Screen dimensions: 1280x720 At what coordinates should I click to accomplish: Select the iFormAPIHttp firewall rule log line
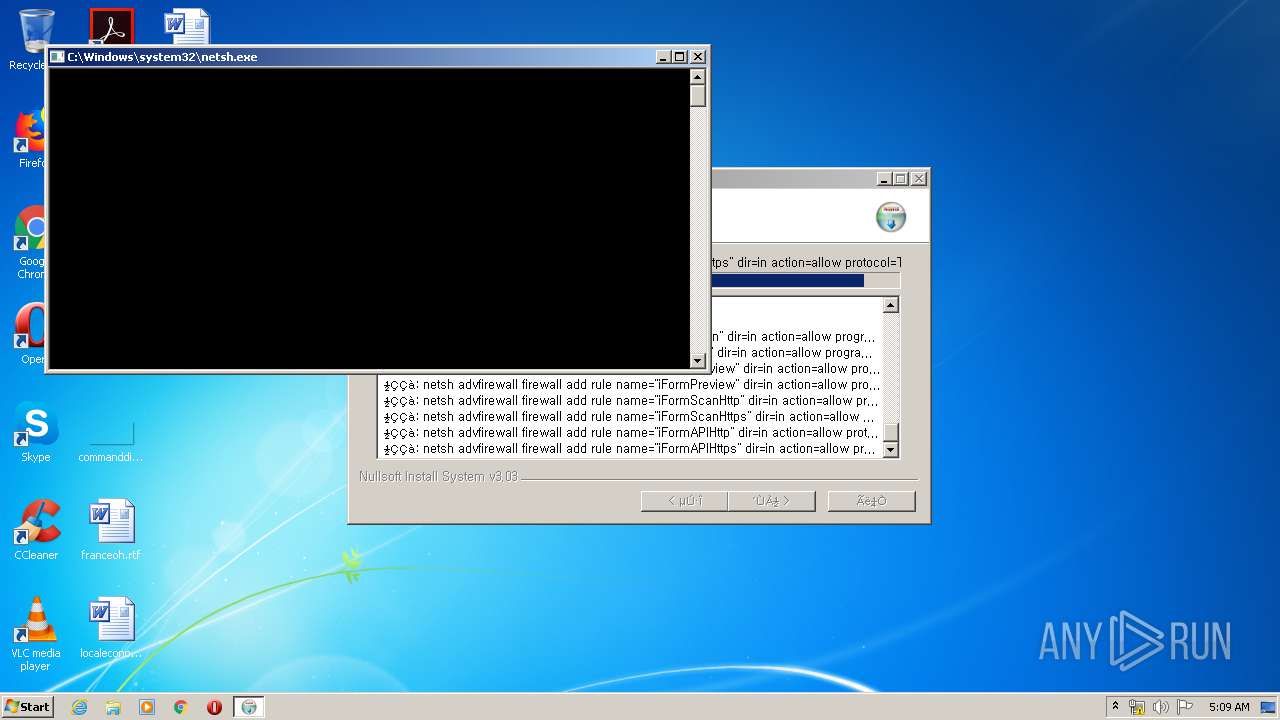631,432
